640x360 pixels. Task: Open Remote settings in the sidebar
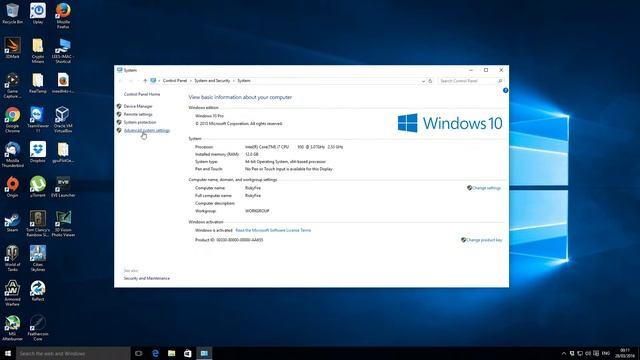pos(138,114)
